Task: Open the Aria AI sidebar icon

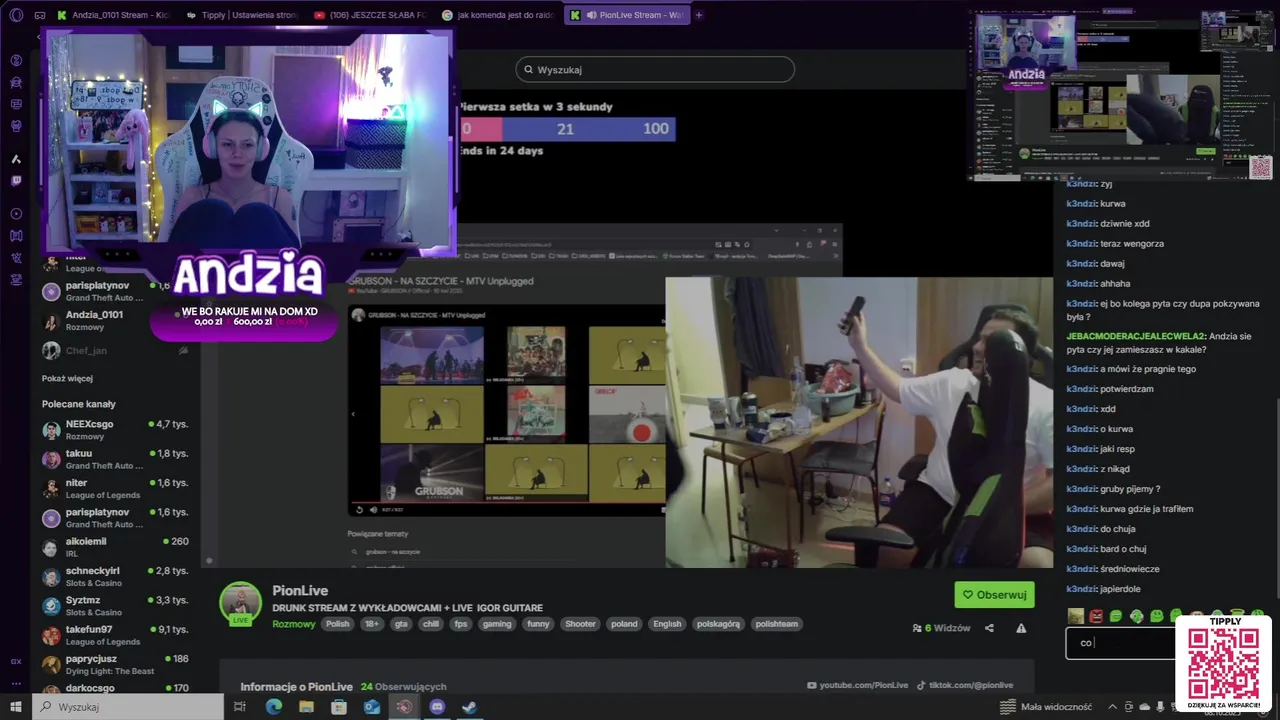Action: point(16,159)
